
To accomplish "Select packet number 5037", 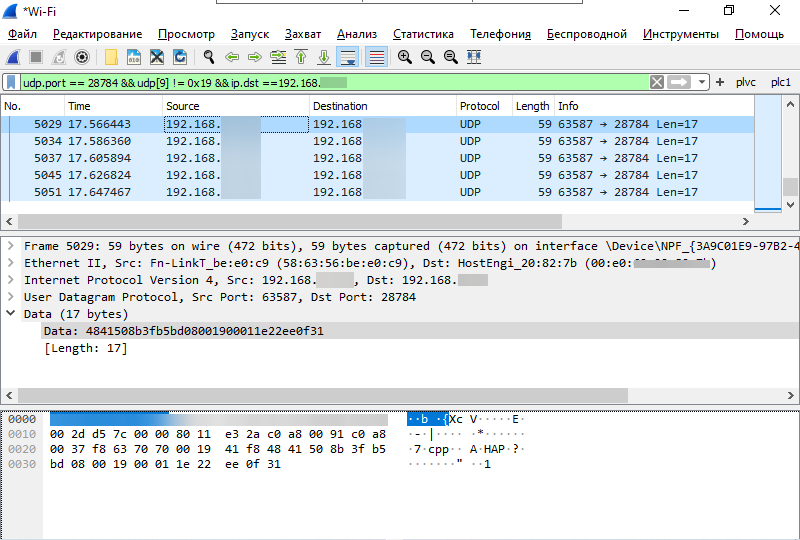I will pyautogui.click(x=378, y=158).
